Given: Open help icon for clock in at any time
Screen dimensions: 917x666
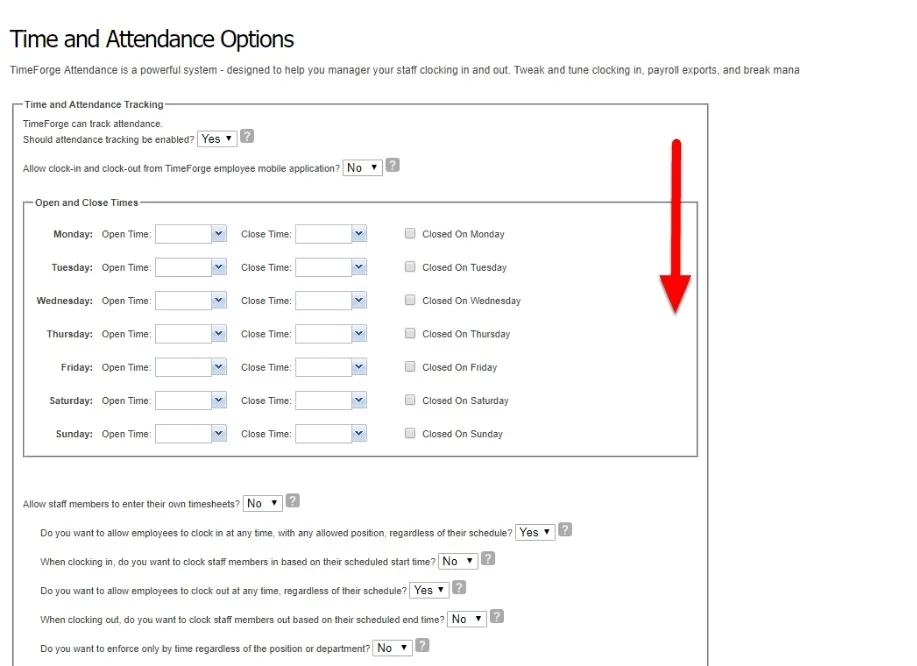Looking at the screenshot, I should (565, 529).
